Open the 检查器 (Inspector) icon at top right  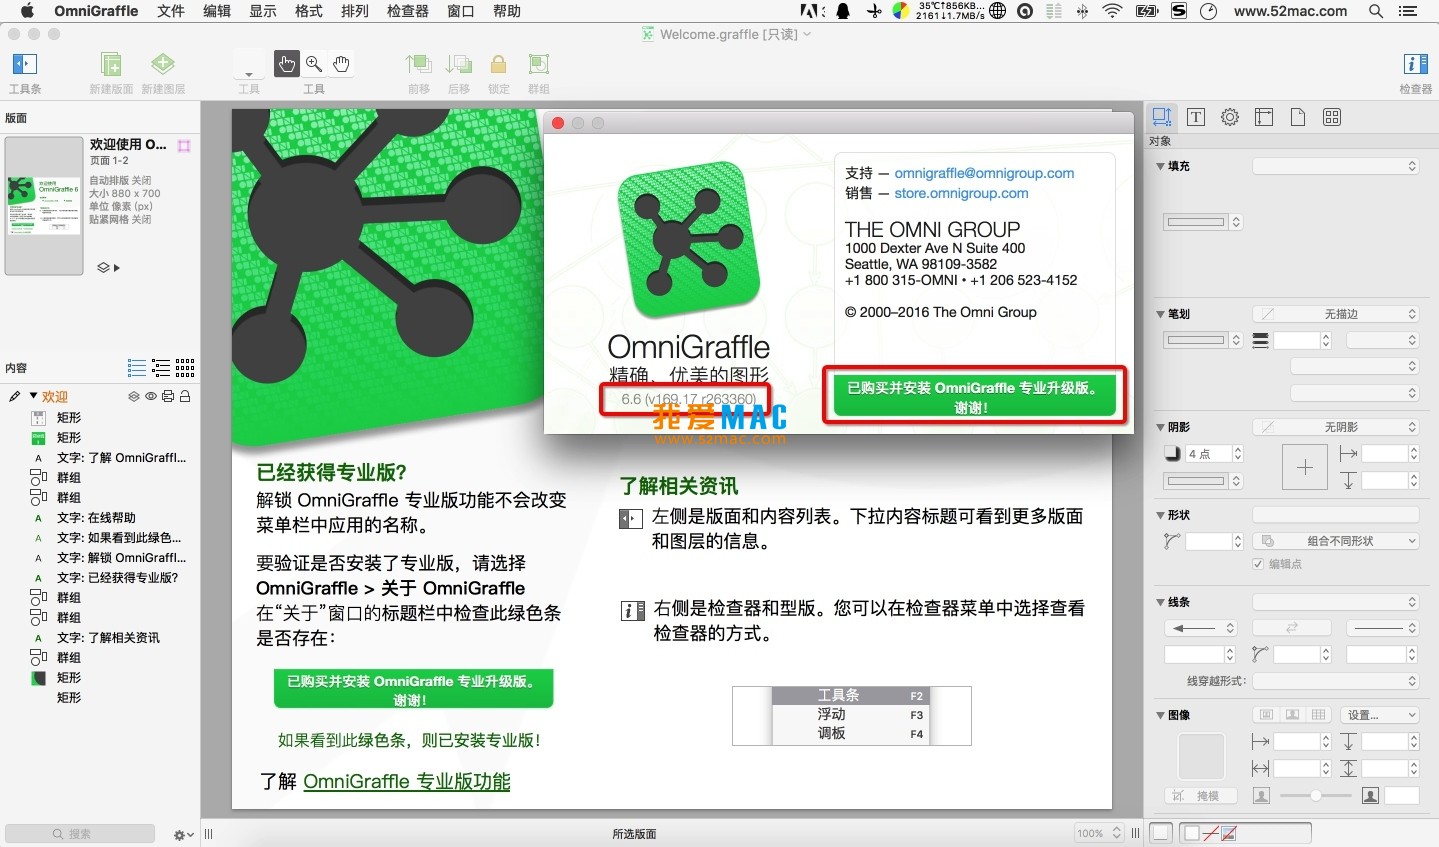(x=1415, y=63)
